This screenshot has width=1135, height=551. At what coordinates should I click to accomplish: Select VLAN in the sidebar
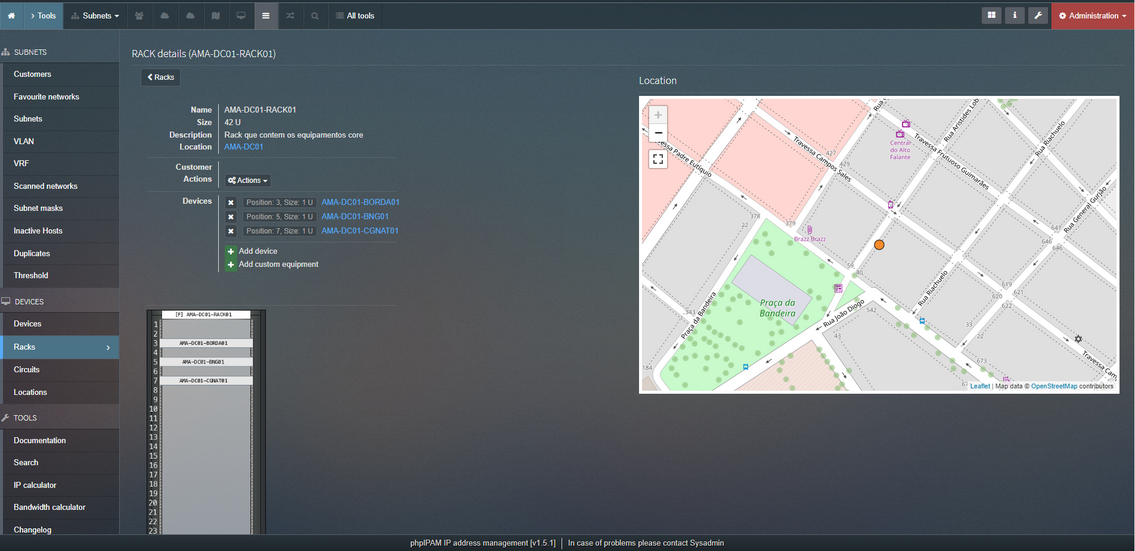click(x=60, y=142)
